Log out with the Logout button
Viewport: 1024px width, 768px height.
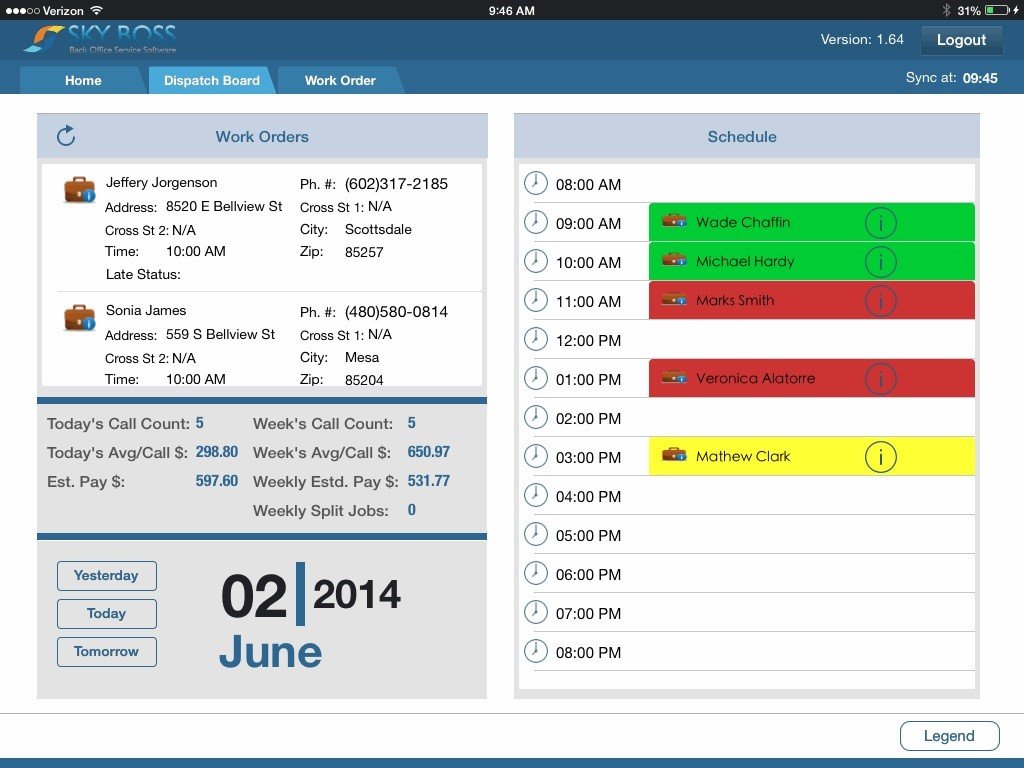tap(961, 40)
